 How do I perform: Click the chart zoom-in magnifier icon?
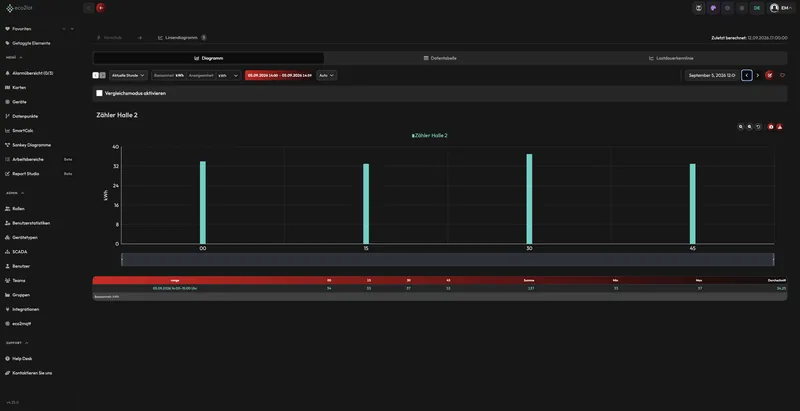741,126
